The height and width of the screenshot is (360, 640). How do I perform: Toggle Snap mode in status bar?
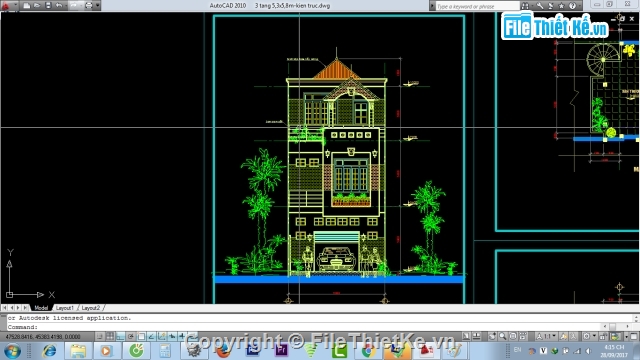click(x=100, y=337)
